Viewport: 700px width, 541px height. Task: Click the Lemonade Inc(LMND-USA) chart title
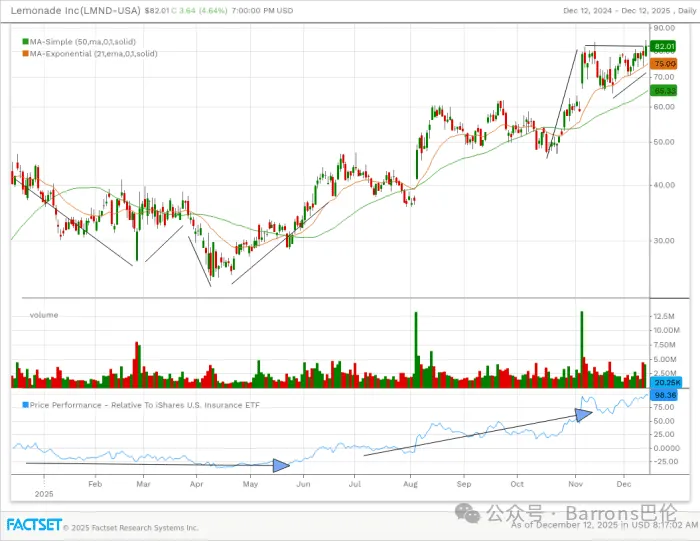74,10
